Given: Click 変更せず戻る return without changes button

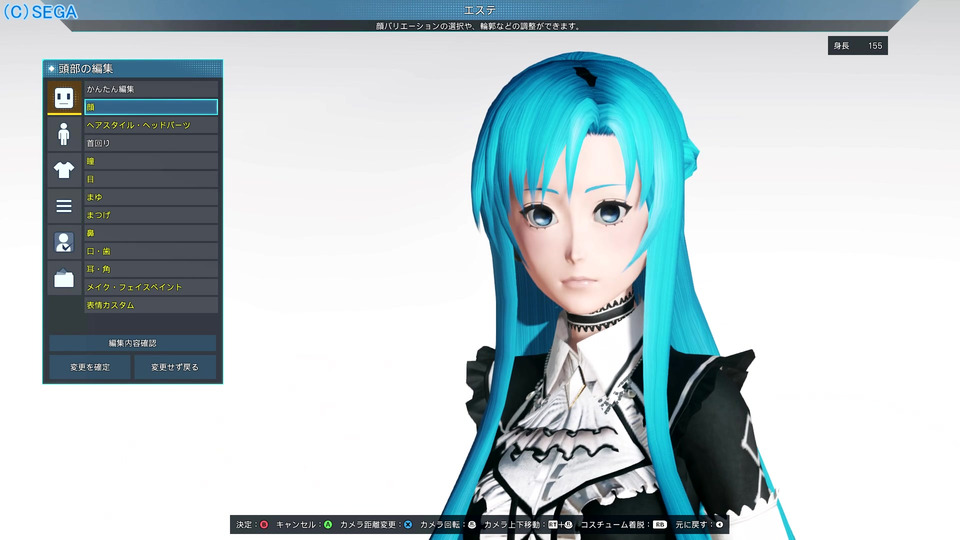Looking at the screenshot, I should pyautogui.click(x=174, y=367).
